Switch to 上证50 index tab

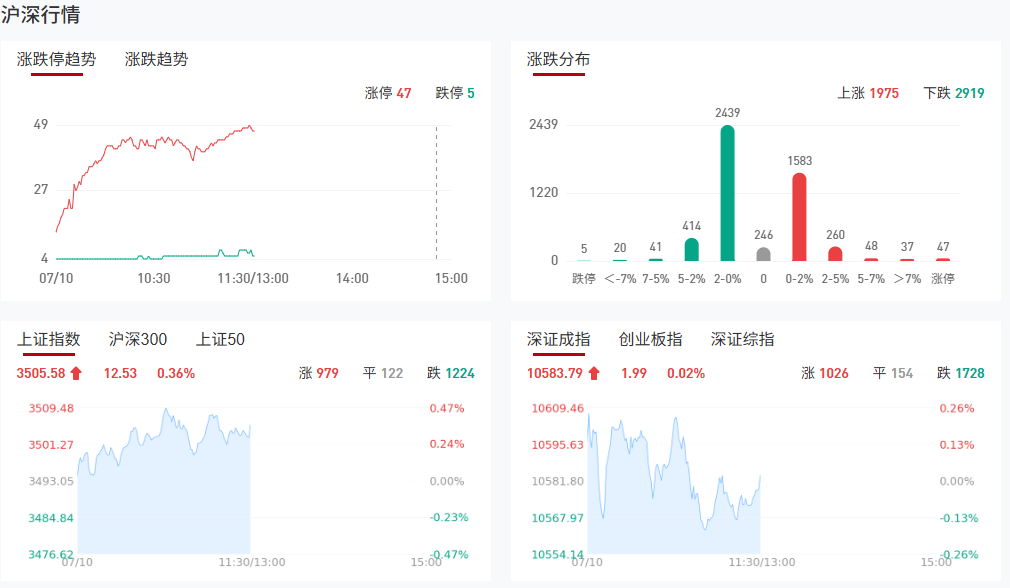tap(220, 340)
